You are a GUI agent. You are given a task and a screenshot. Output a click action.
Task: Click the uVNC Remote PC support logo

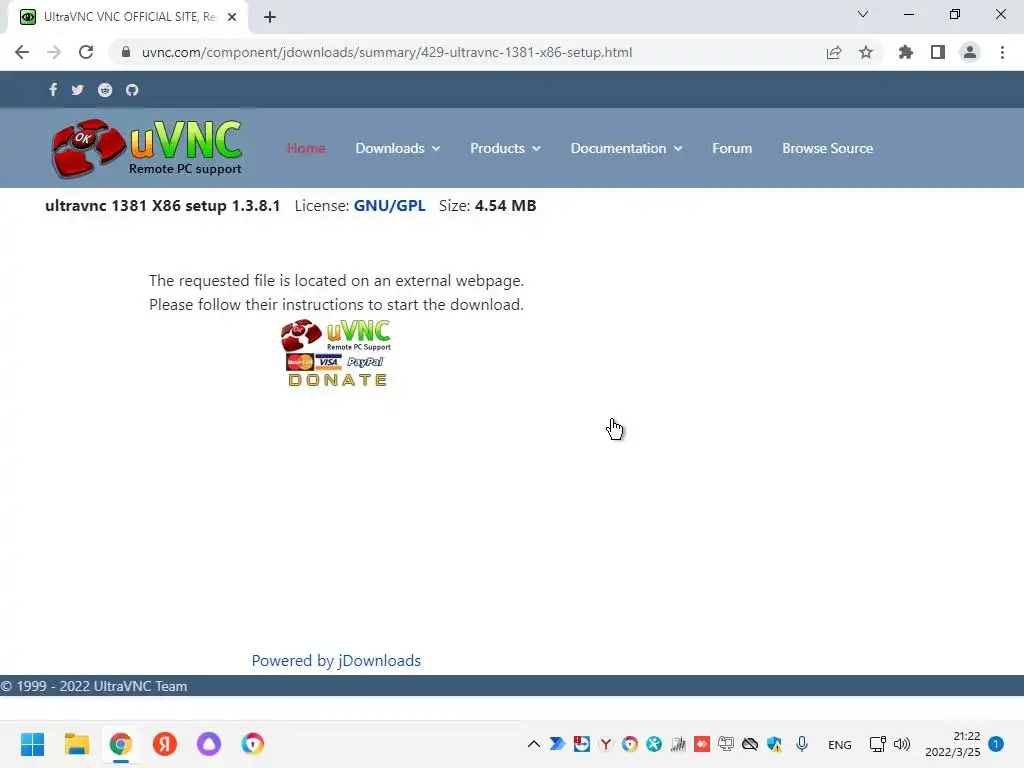[x=147, y=148]
